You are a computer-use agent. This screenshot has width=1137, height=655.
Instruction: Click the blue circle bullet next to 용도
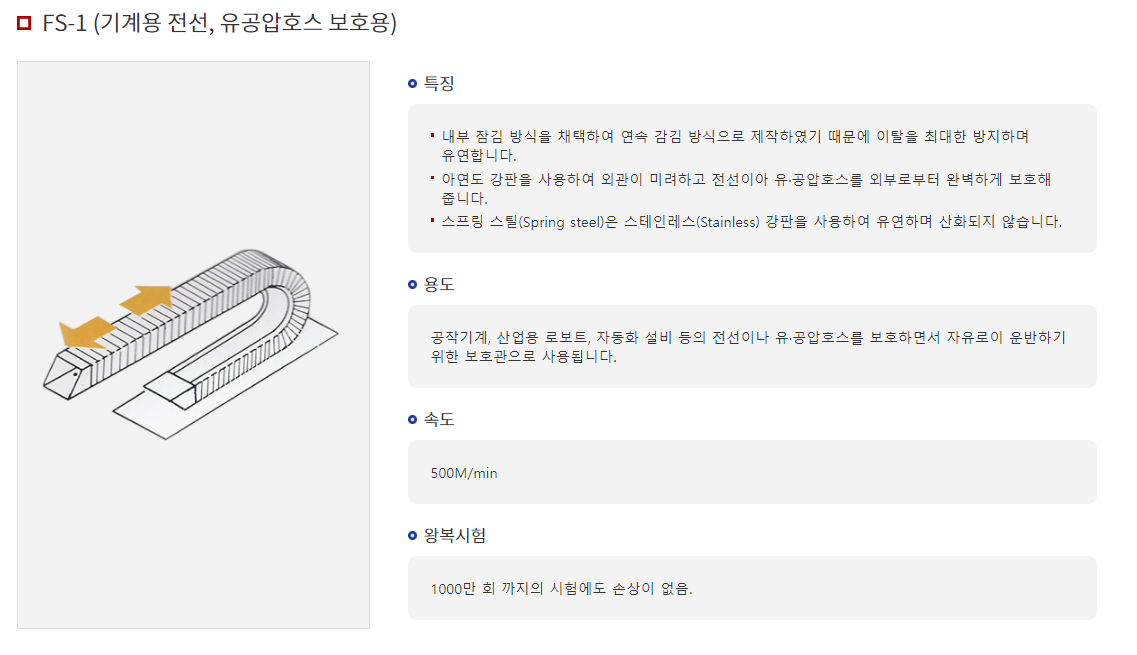(x=412, y=285)
